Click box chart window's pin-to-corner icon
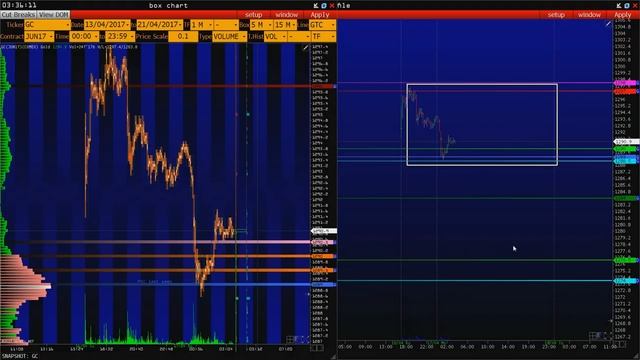The width and height of the screenshot is (640, 360). pos(316,5)
